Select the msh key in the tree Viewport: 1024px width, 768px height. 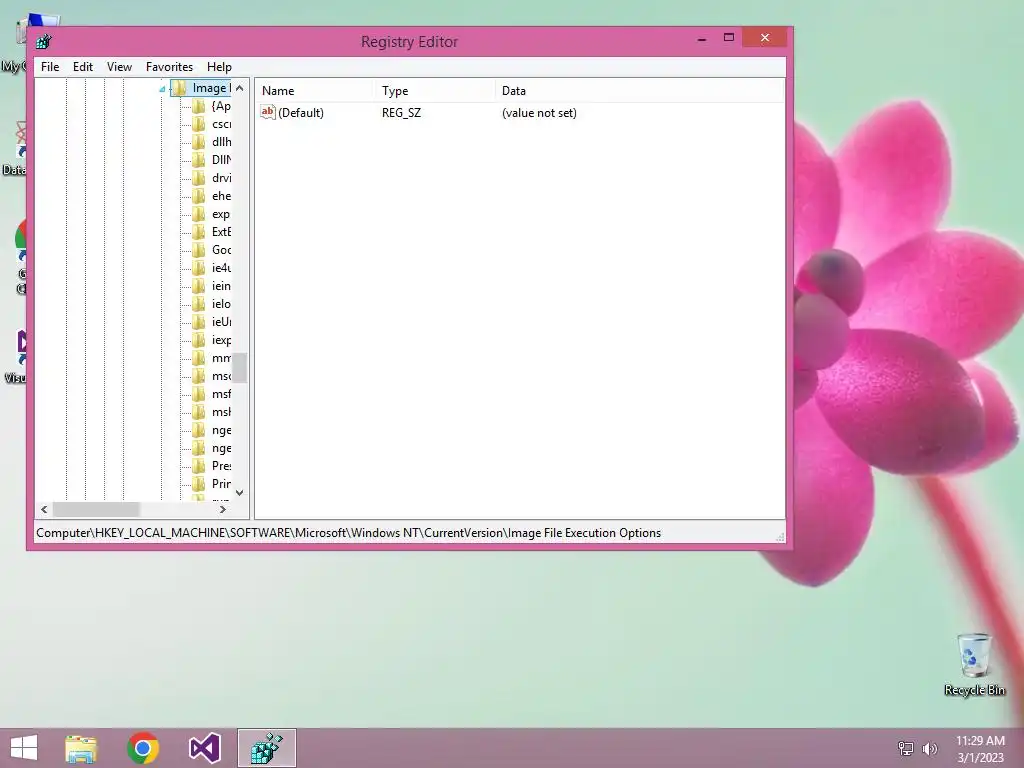coord(221,412)
